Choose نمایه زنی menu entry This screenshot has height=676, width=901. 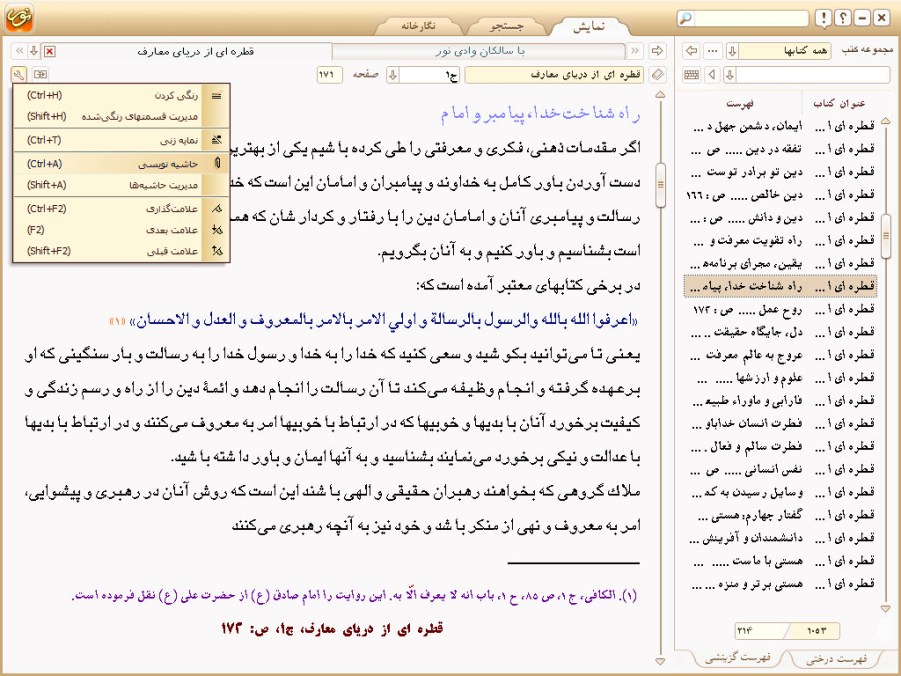121,140
